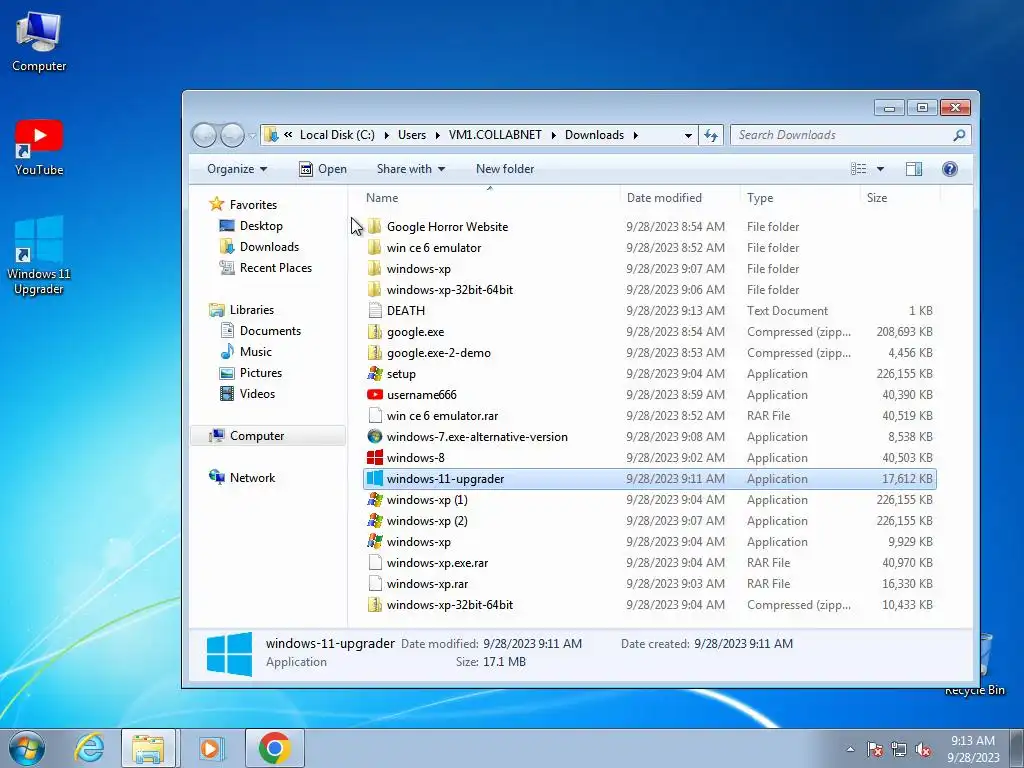Click the Explorer Forward navigation button
The height and width of the screenshot is (768, 1024).
point(232,135)
